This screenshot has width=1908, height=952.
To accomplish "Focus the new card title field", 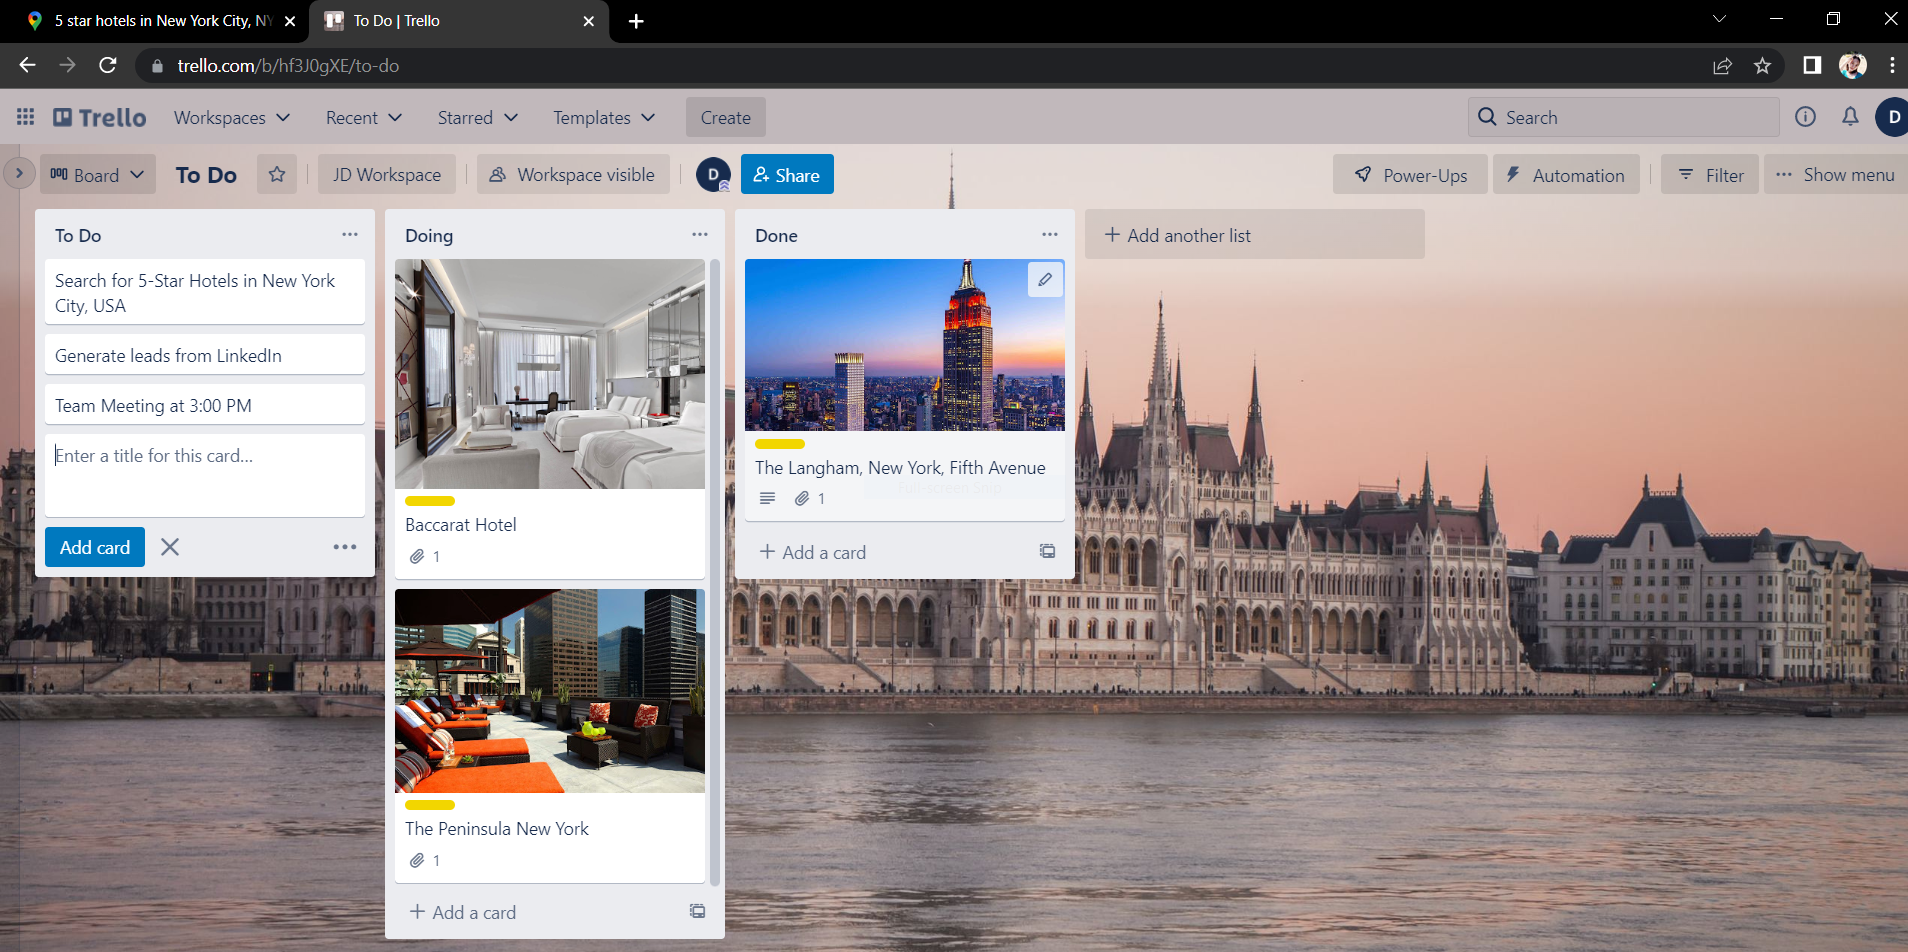I will [205, 475].
